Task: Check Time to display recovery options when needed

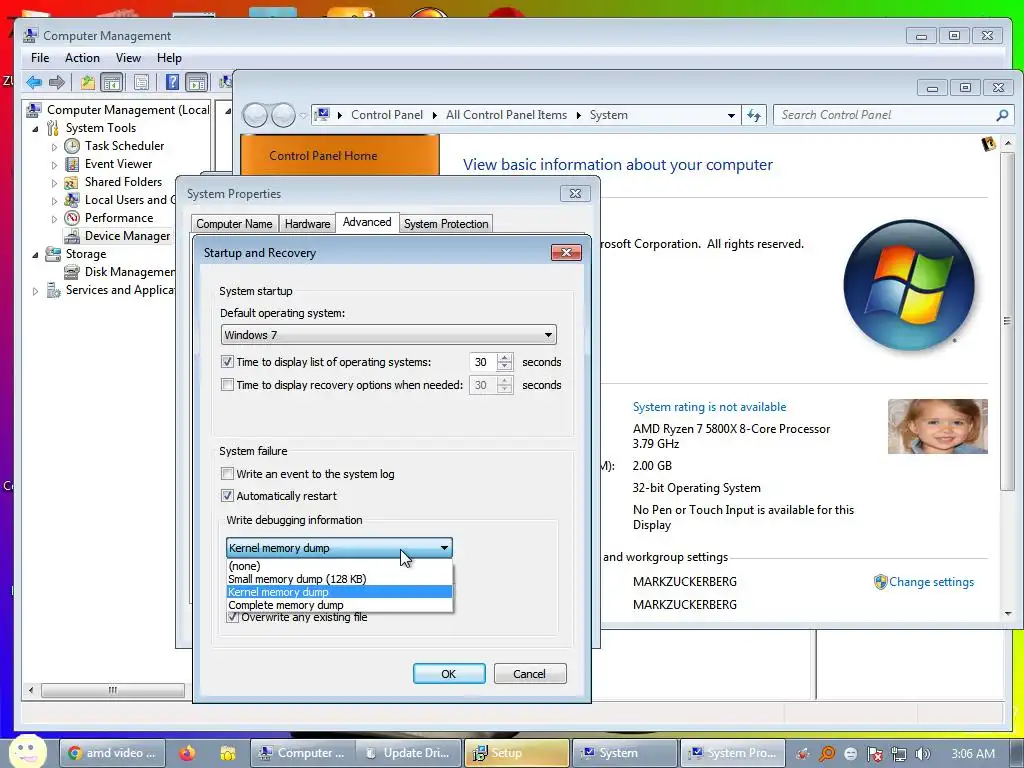Action: pos(227,385)
